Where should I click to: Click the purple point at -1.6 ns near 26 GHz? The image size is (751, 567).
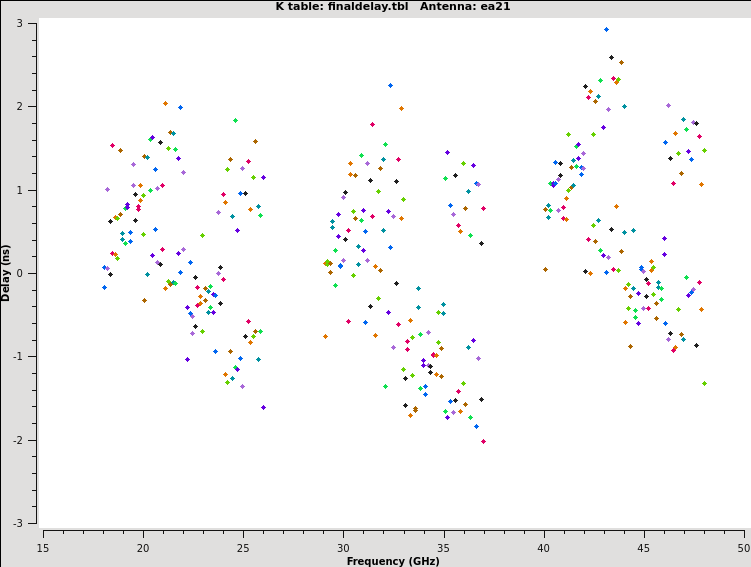pos(263,407)
